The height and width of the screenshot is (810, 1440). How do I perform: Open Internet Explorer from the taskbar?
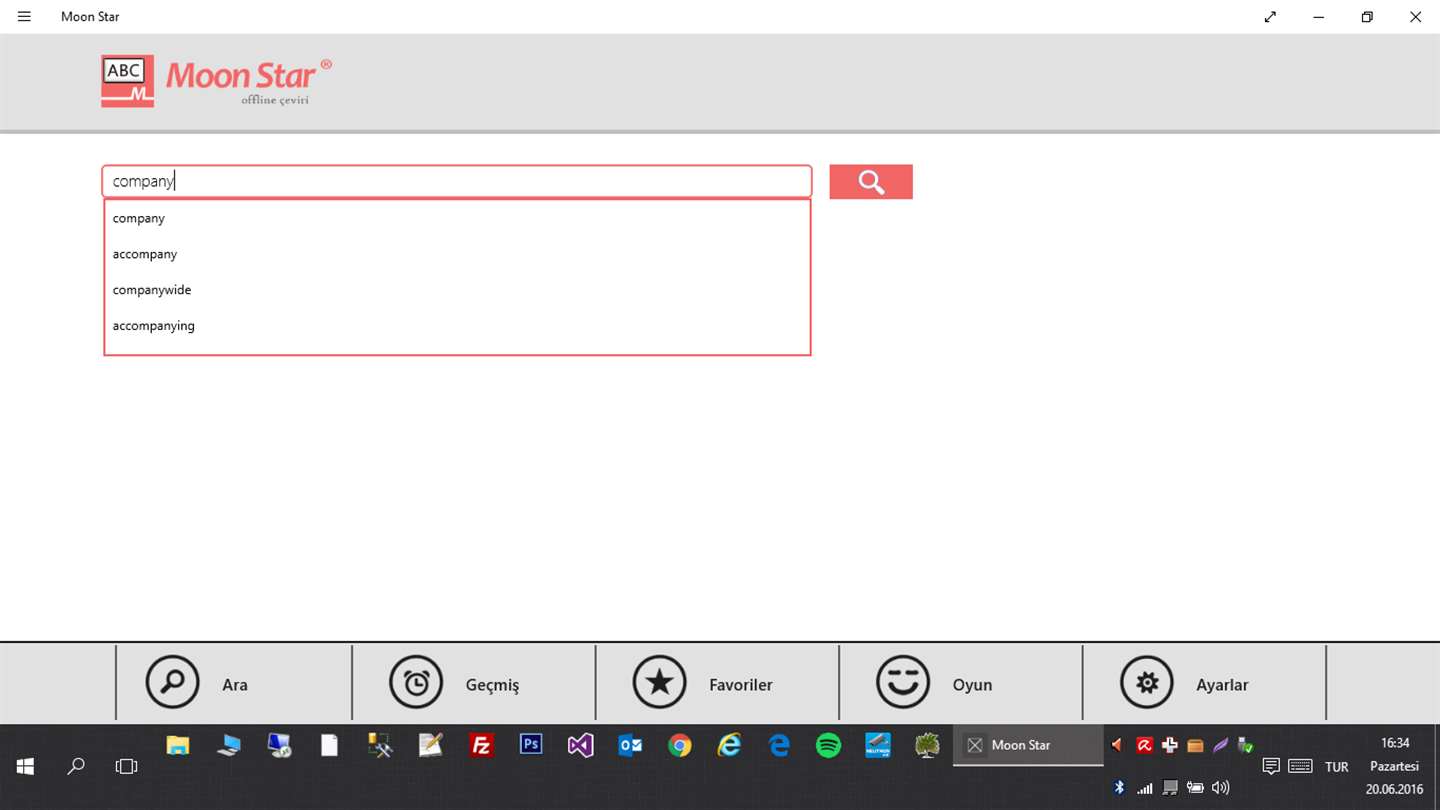(x=730, y=745)
